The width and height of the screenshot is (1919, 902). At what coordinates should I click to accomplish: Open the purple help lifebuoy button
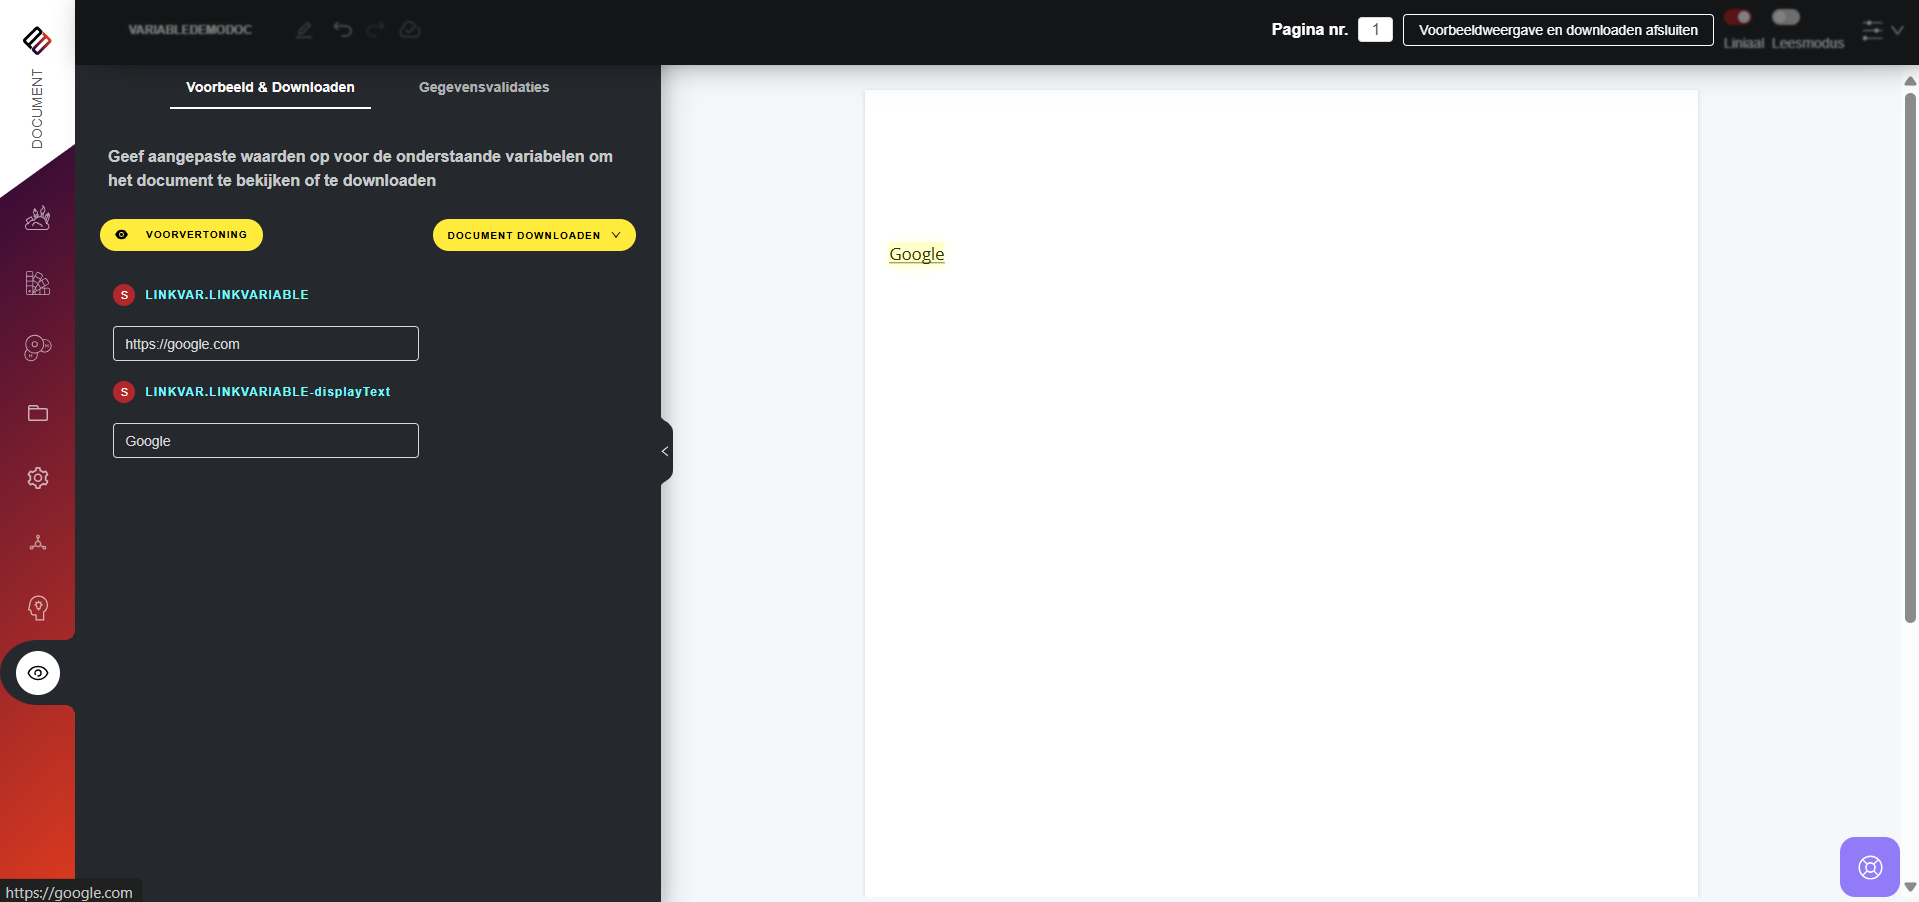[x=1869, y=867]
